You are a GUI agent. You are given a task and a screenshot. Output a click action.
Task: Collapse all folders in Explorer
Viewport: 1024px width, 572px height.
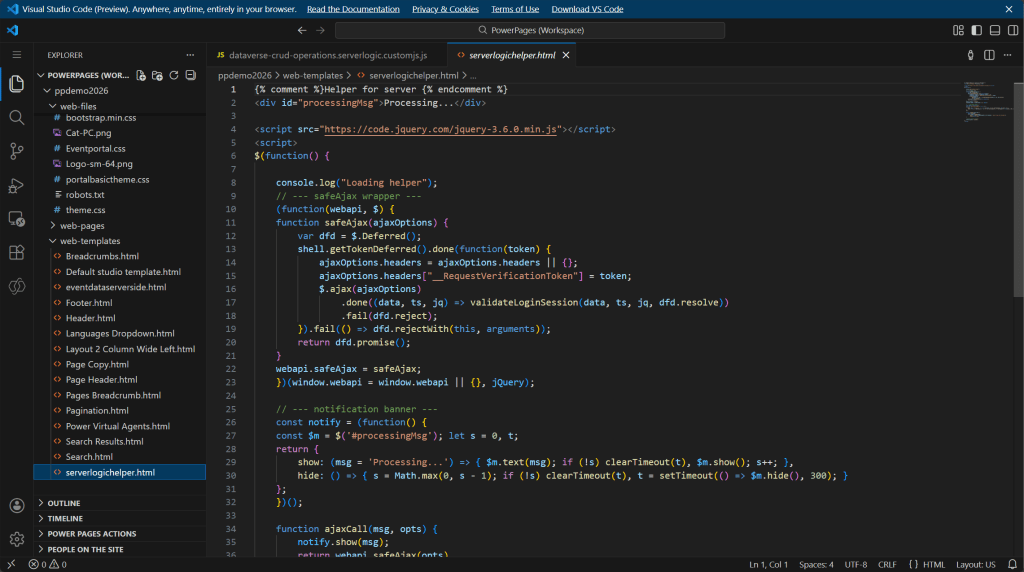[190, 75]
